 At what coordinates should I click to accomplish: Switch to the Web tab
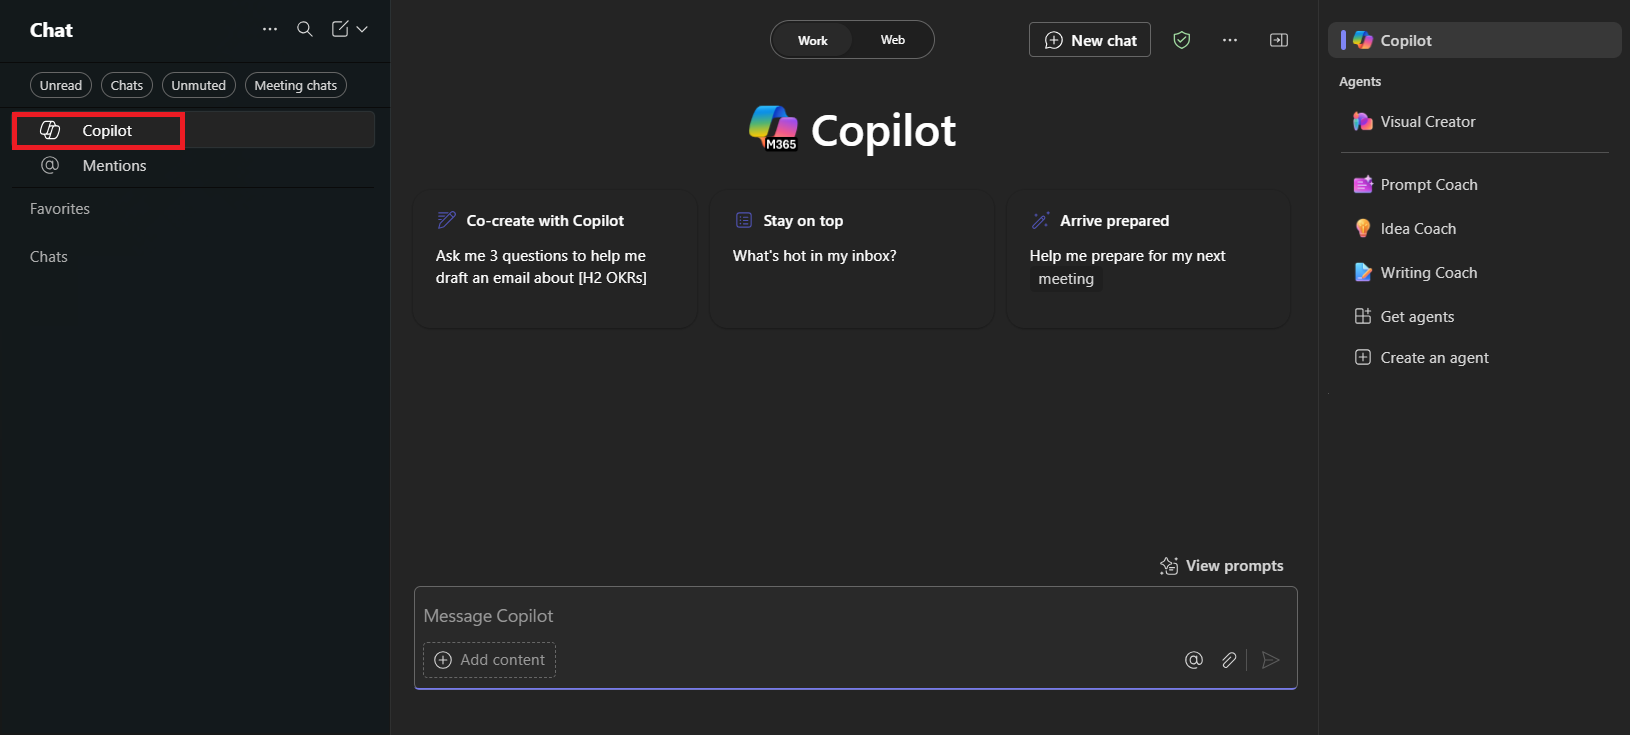pos(893,40)
